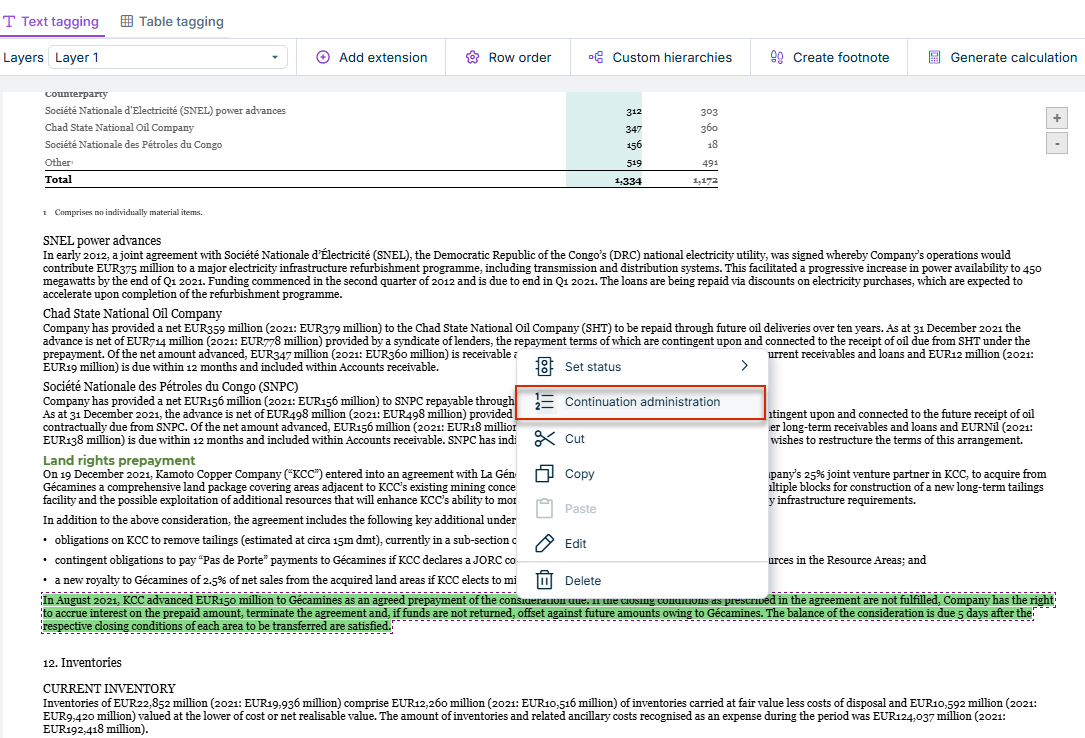The height and width of the screenshot is (738, 1085).
Task: Switch to the Text tagging tab
Action: tap(52, 21)
